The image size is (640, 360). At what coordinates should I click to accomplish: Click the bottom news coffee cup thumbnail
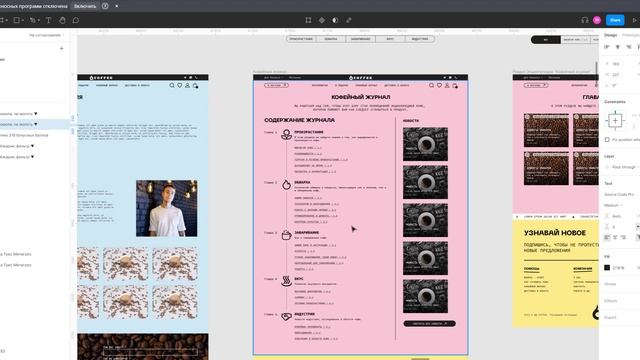425,296
